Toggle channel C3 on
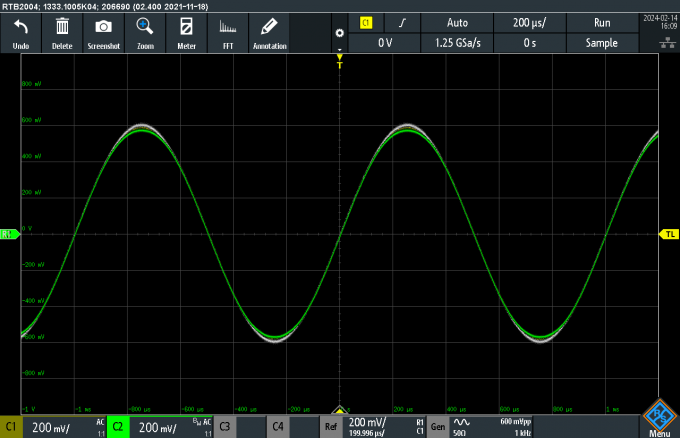 click(225, 427)
